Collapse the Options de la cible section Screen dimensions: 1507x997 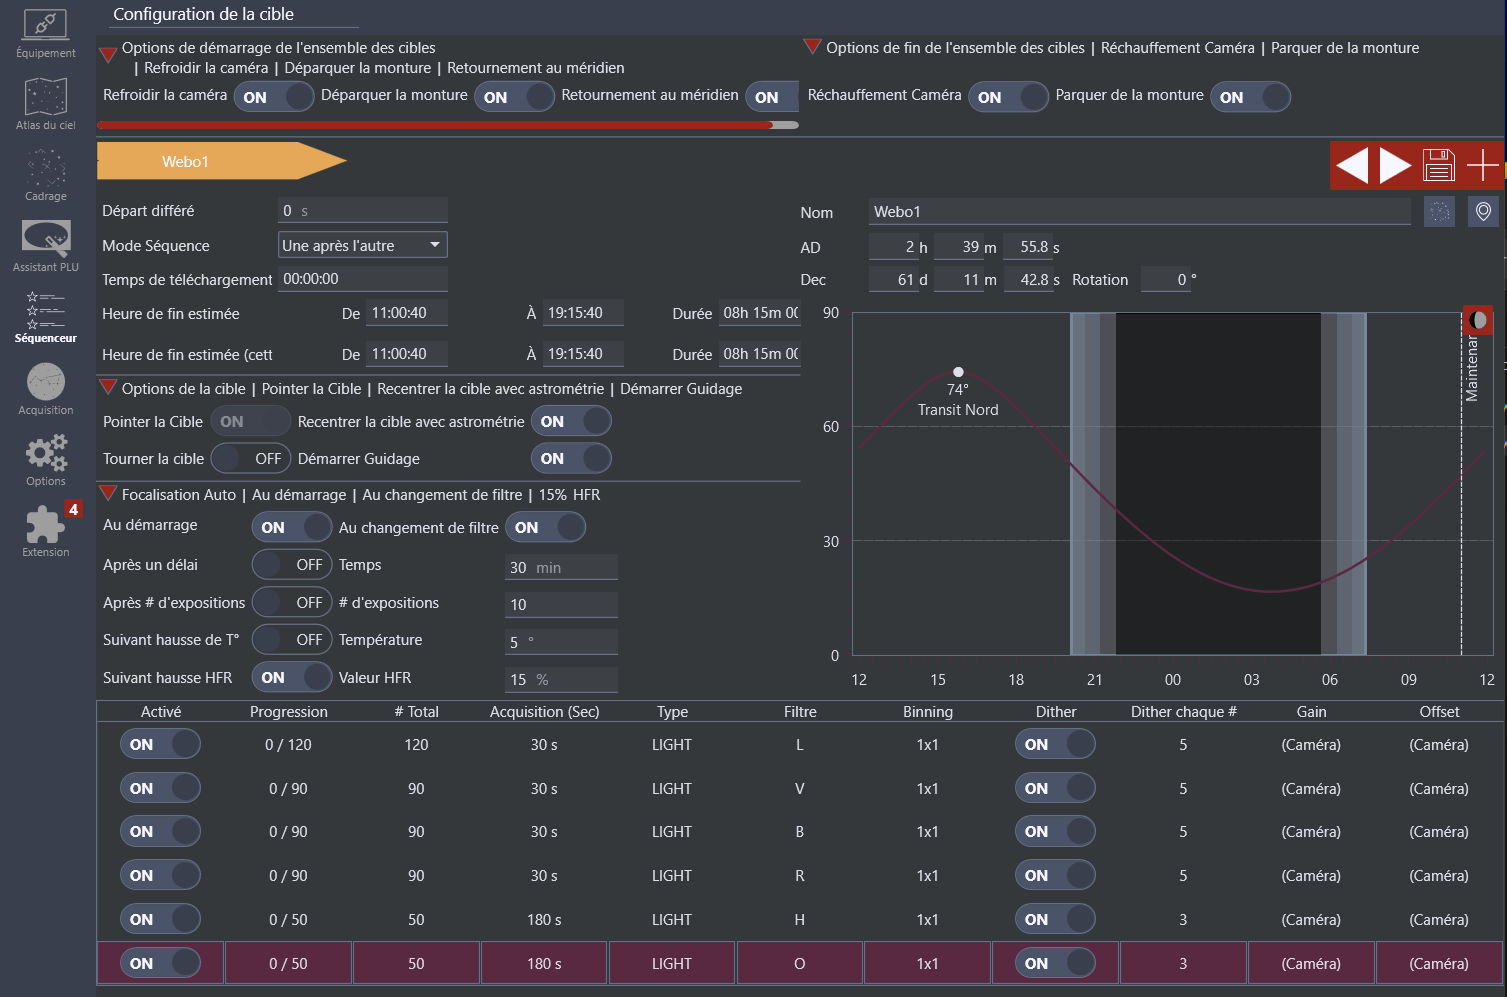coord(108,388)
